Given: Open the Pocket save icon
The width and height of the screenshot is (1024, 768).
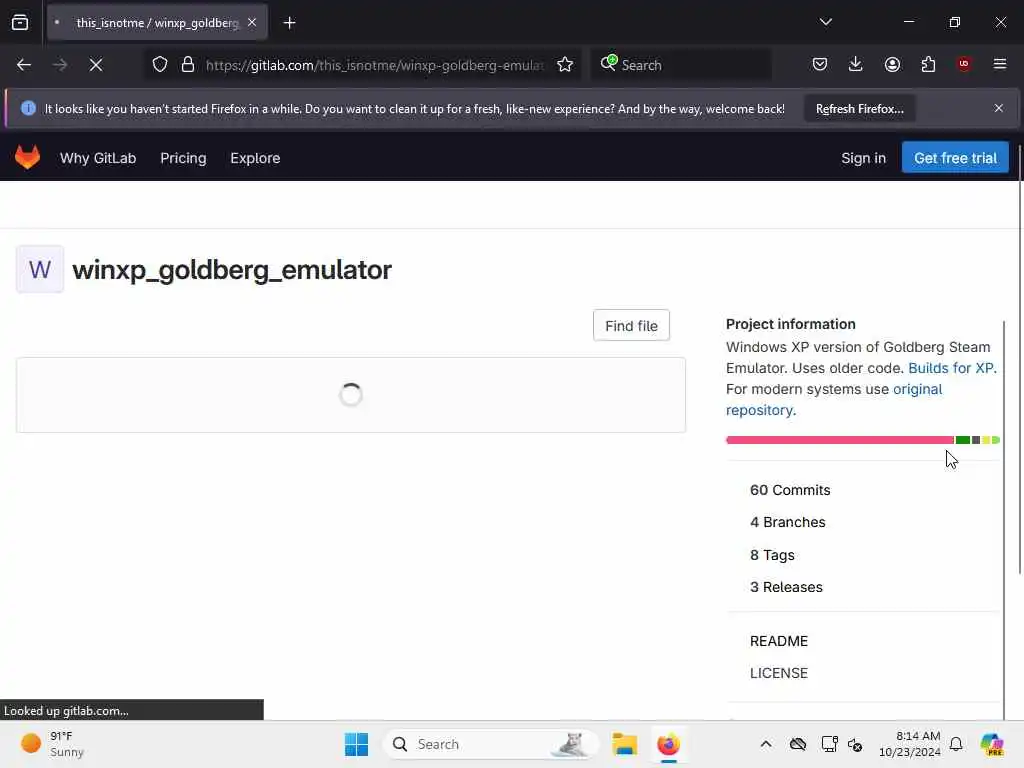Looking at the screenshot, I should (820, 64).
